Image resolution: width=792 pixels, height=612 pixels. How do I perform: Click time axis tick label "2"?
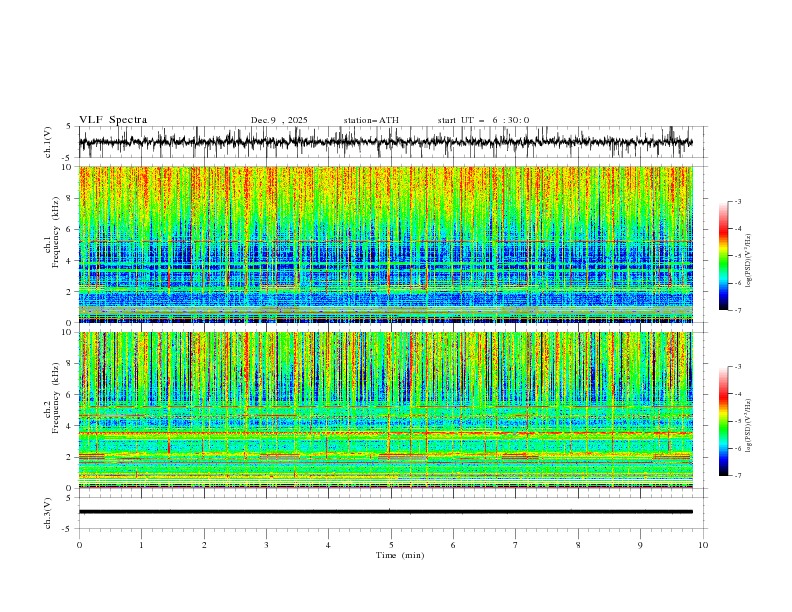pos(204,545)
